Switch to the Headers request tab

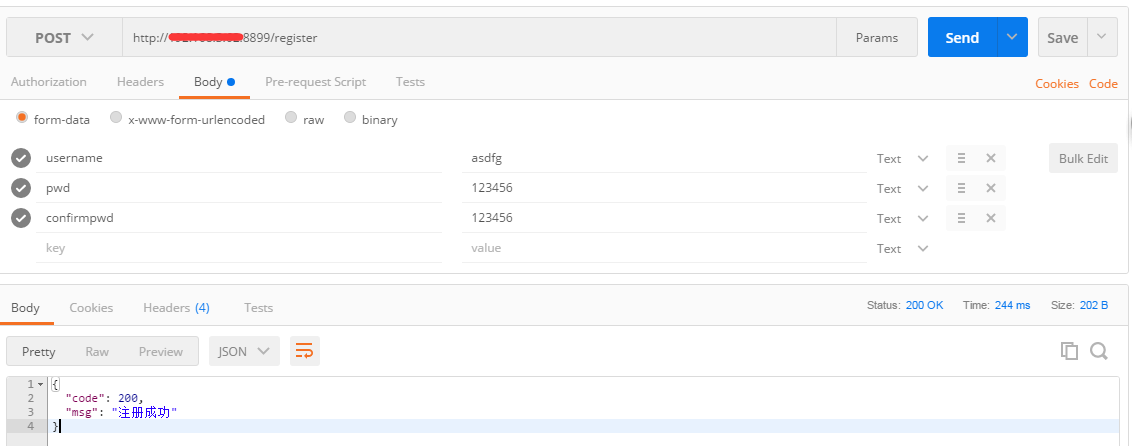140,82
